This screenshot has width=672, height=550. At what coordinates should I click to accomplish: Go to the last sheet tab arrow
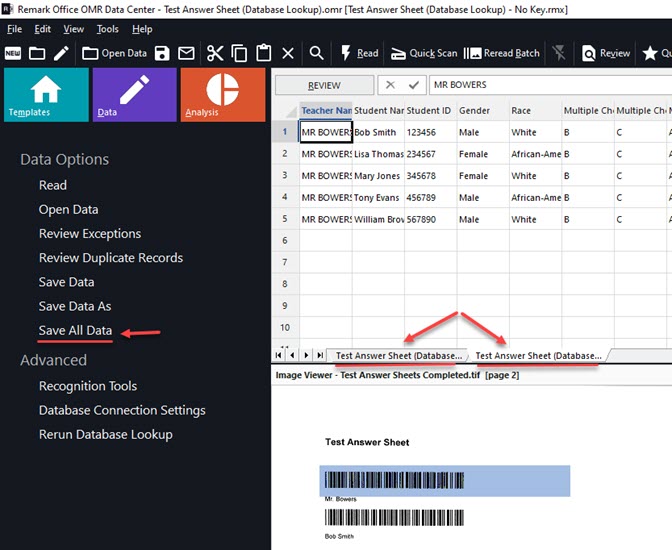tap(320, 355)
